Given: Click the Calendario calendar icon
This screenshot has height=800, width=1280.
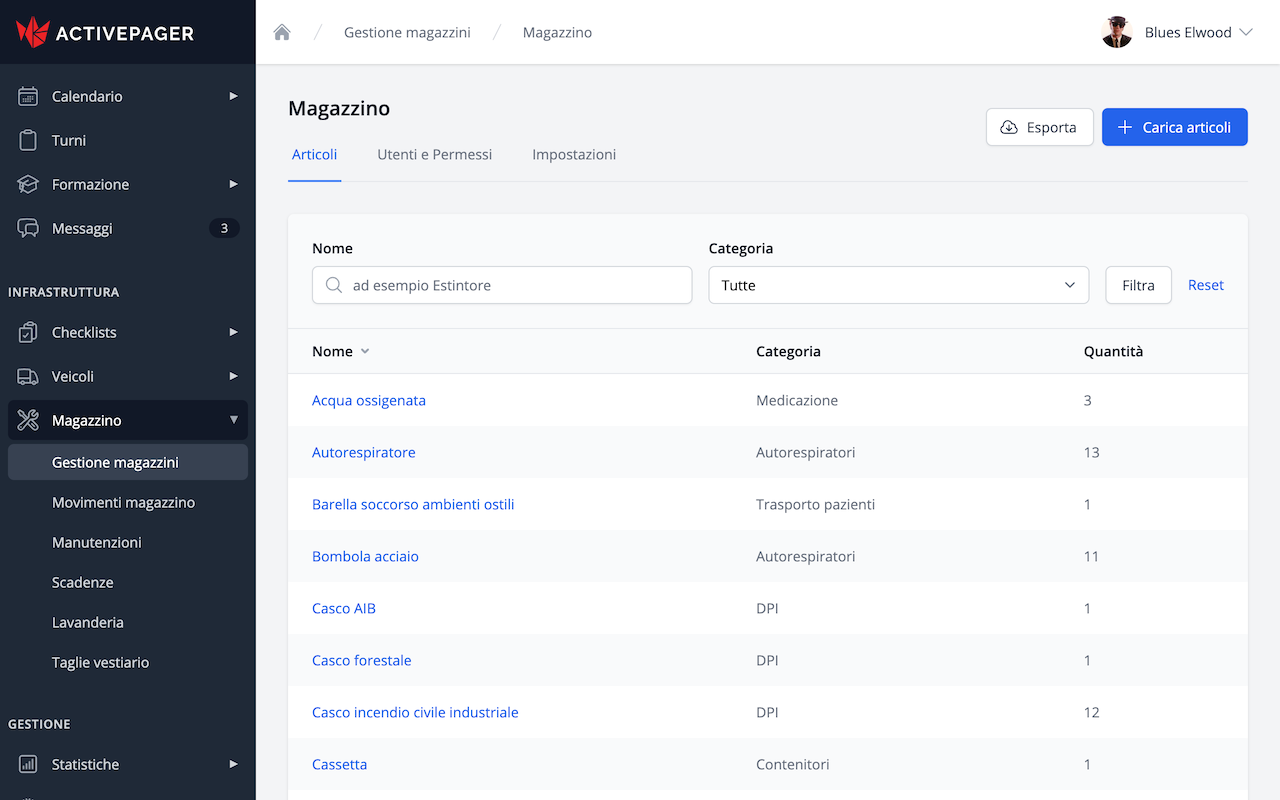Looking at the screenshot, I should 28,96.
